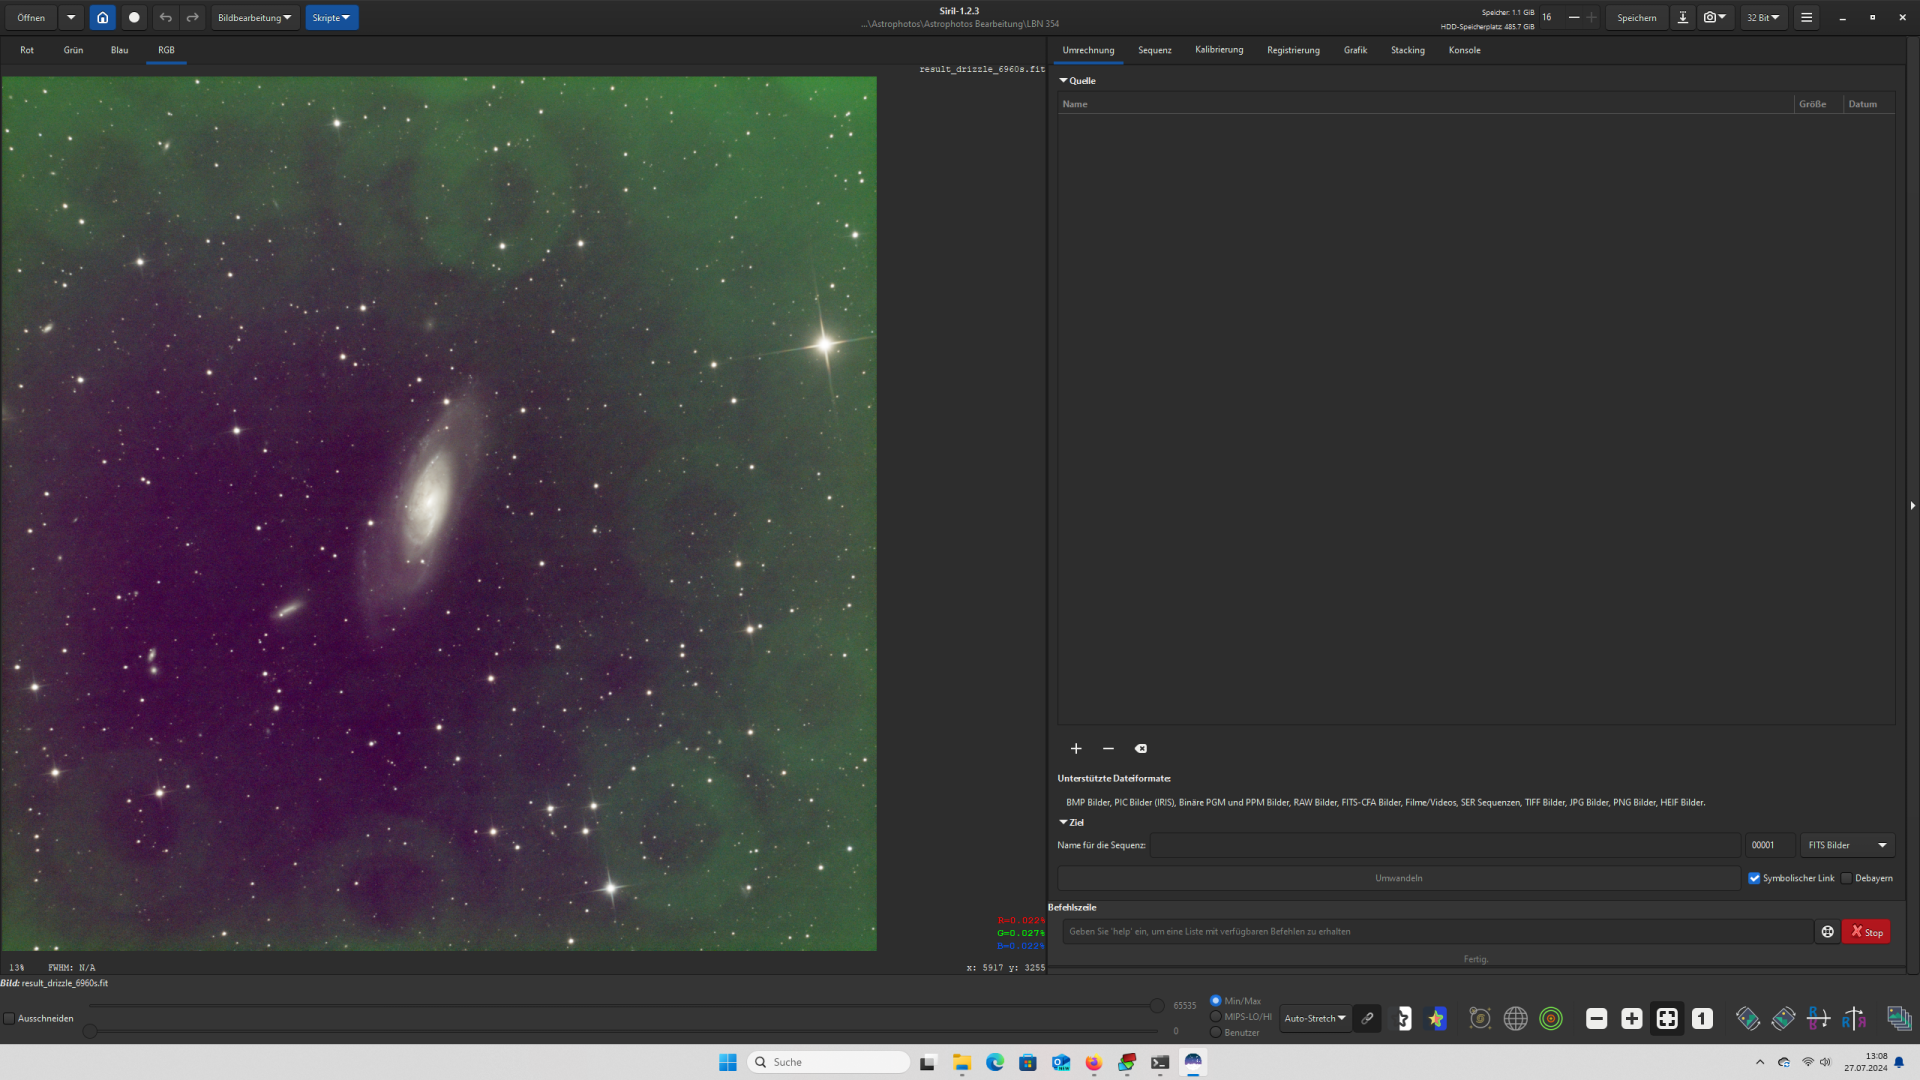
Task: Switch to the Grün channel tab
Action: (x=73, y=50)
